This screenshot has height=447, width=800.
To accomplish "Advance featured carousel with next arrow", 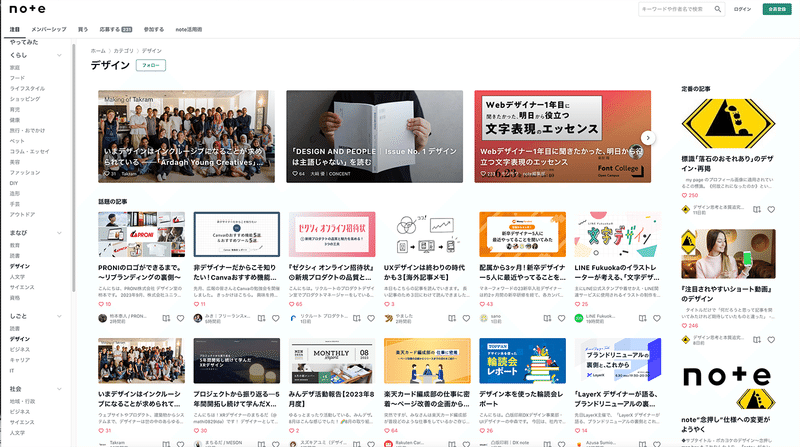I will (x=648, y=138).
